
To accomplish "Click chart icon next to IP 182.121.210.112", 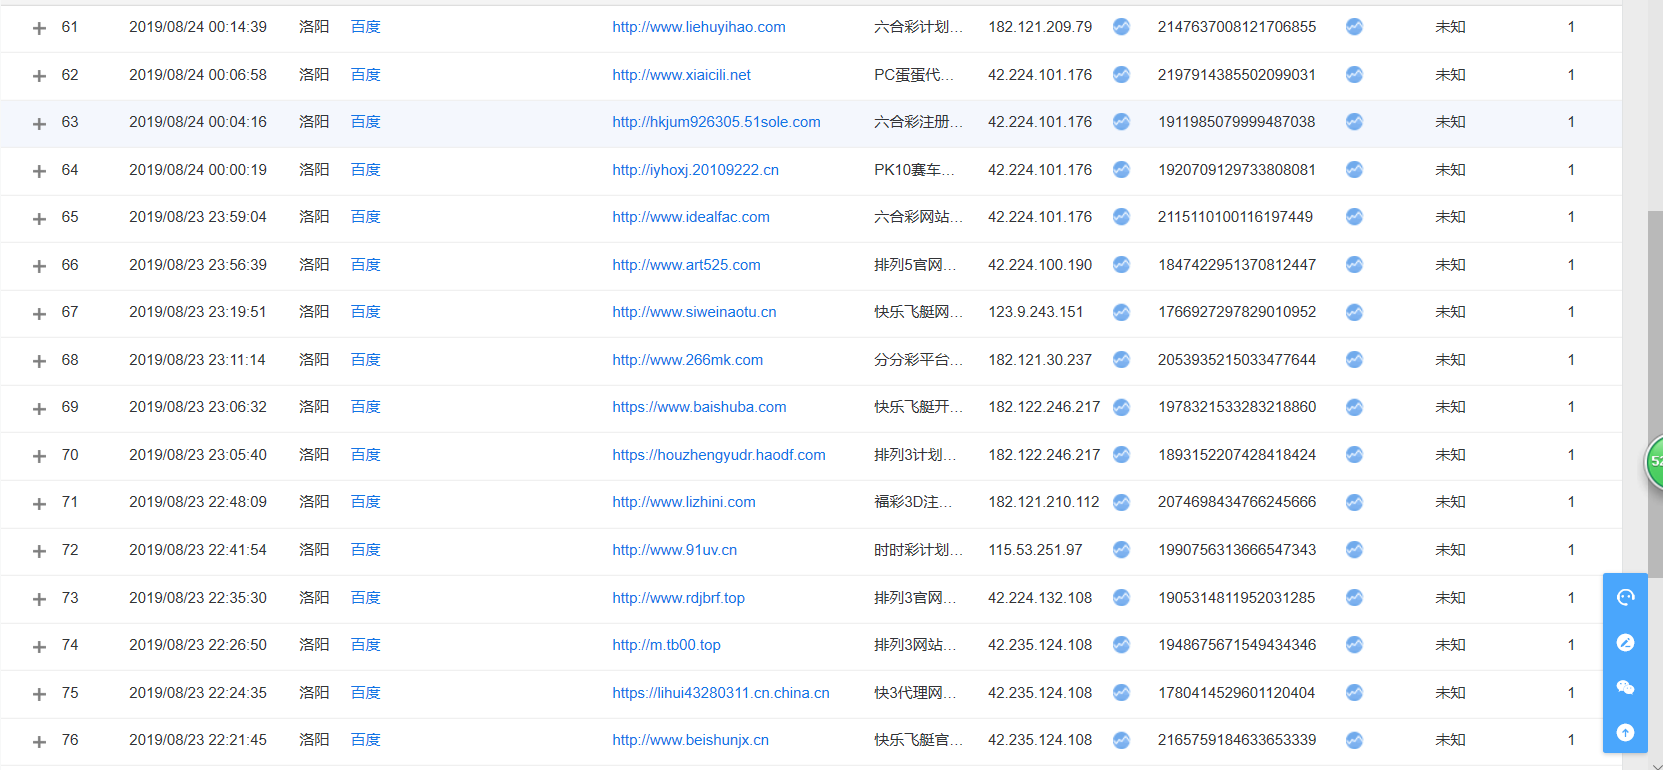I will point(1121,502).
